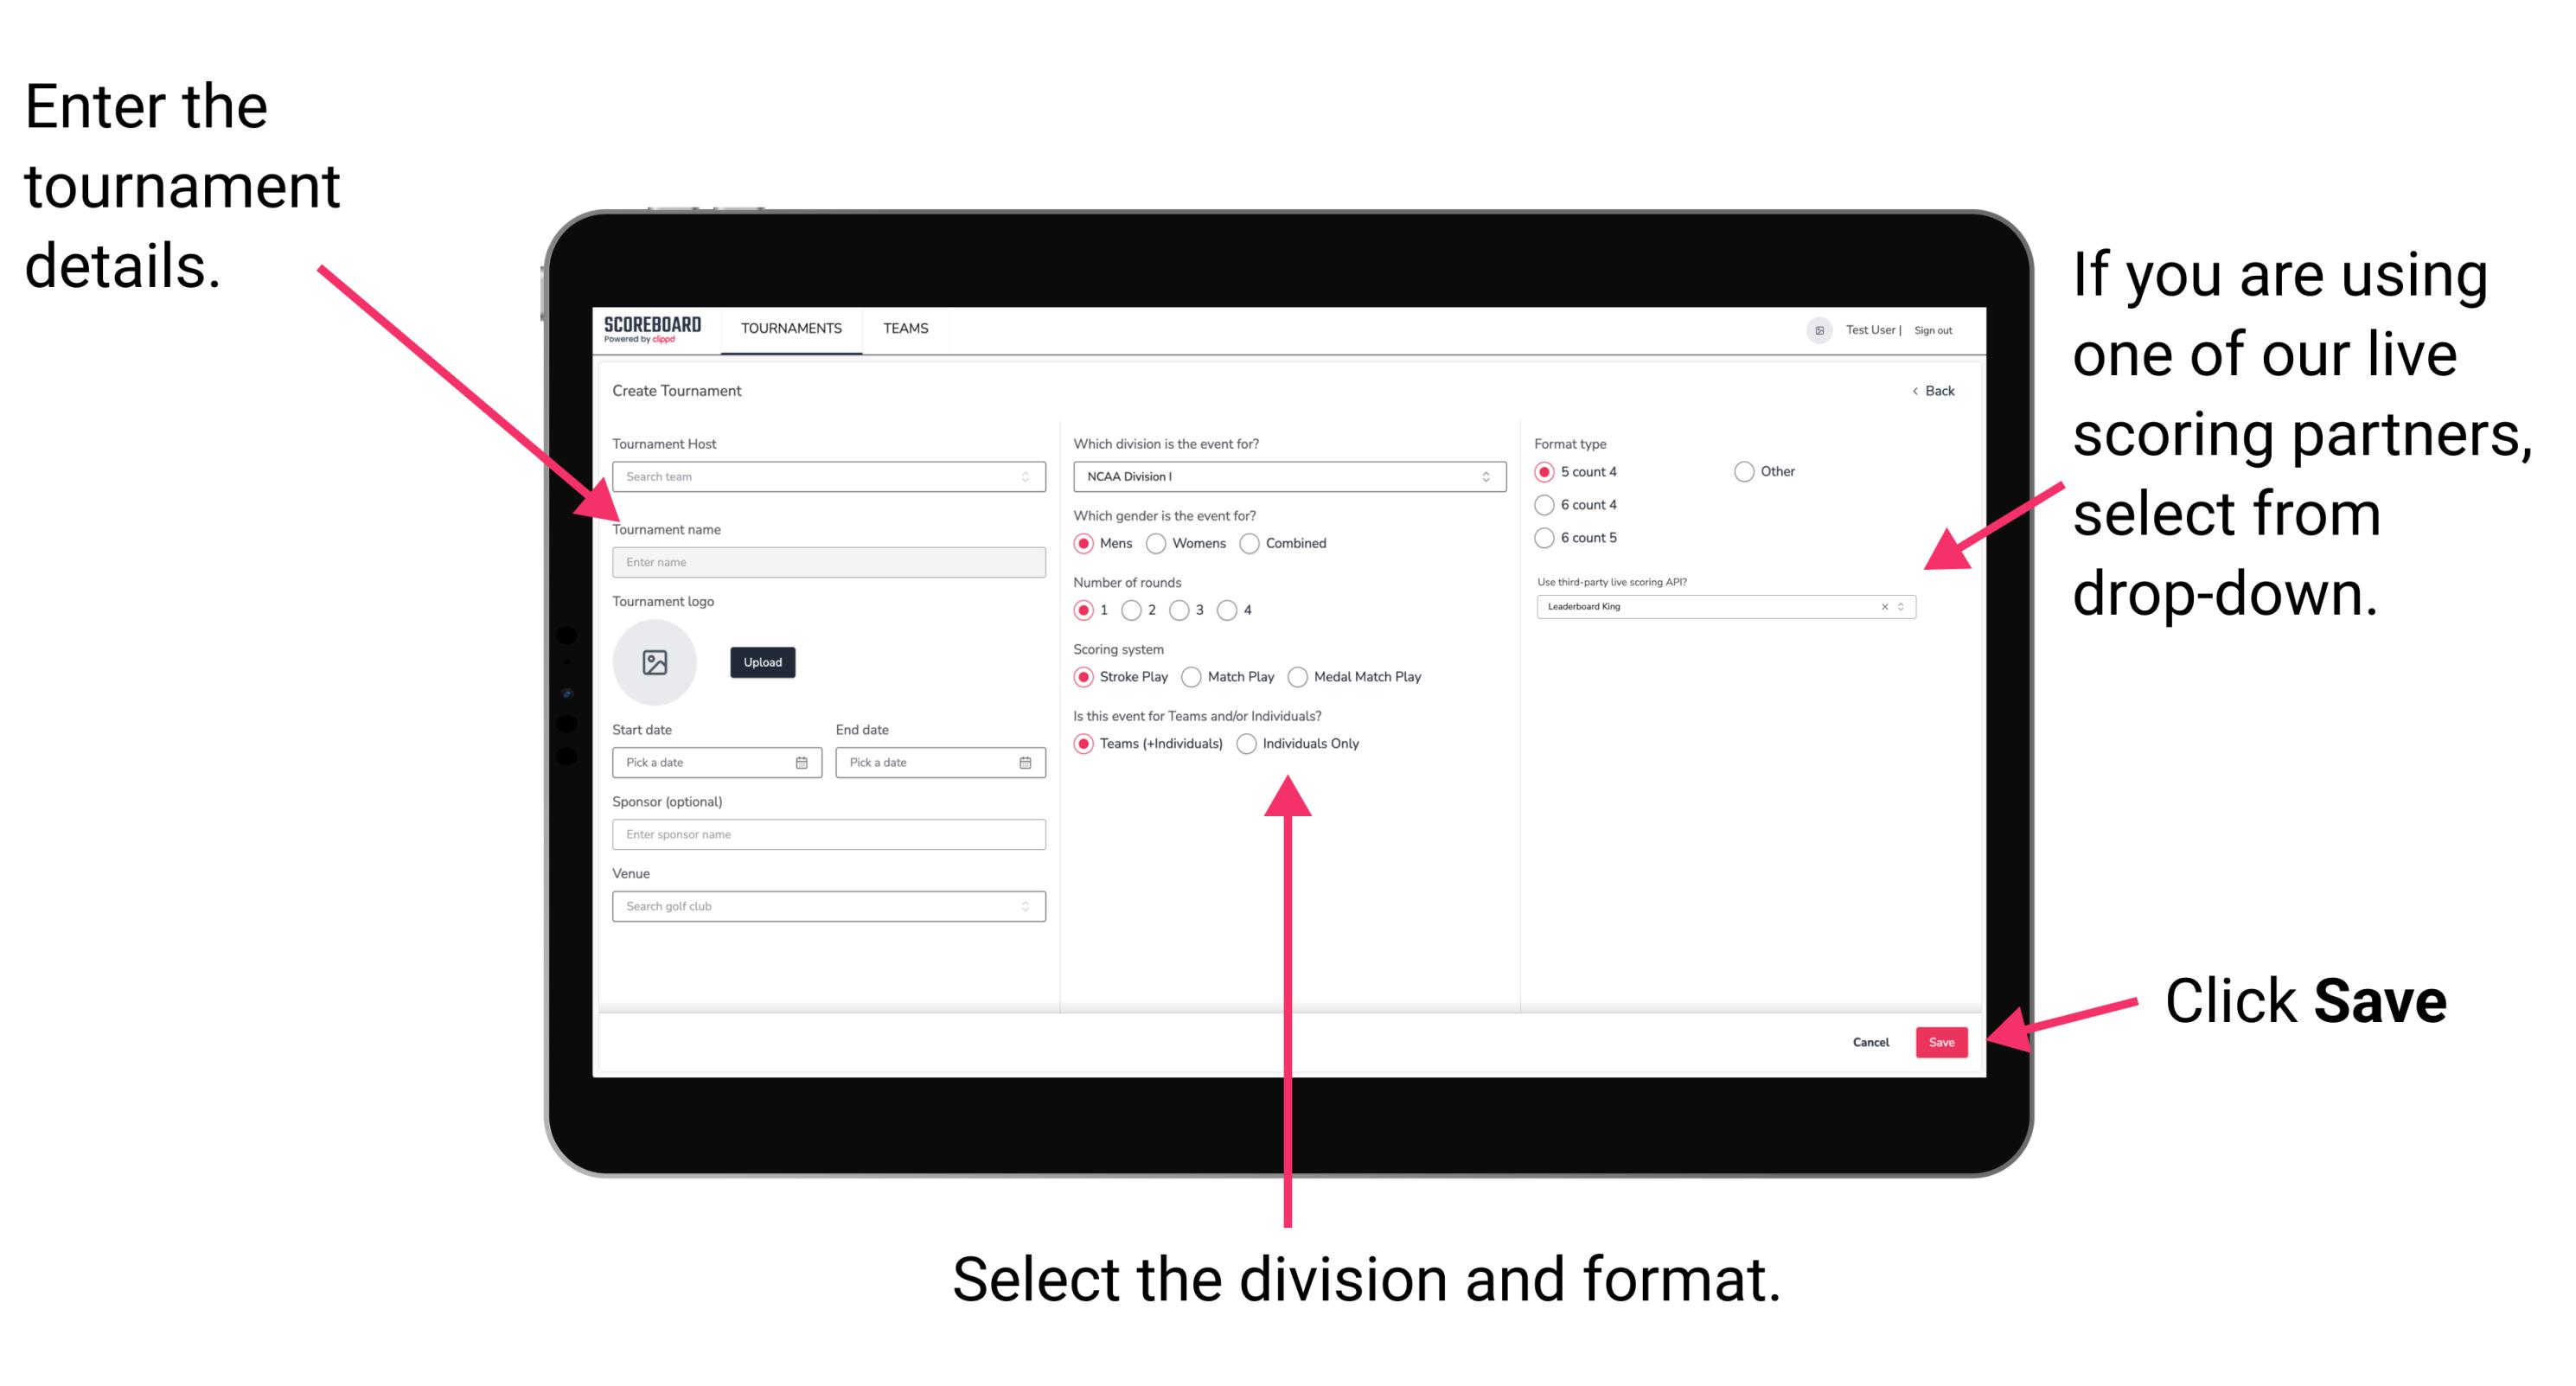This screenshot has height=1386, width=2576.
Task: Select the Womens gender radio button
Action: [1157, 543]
